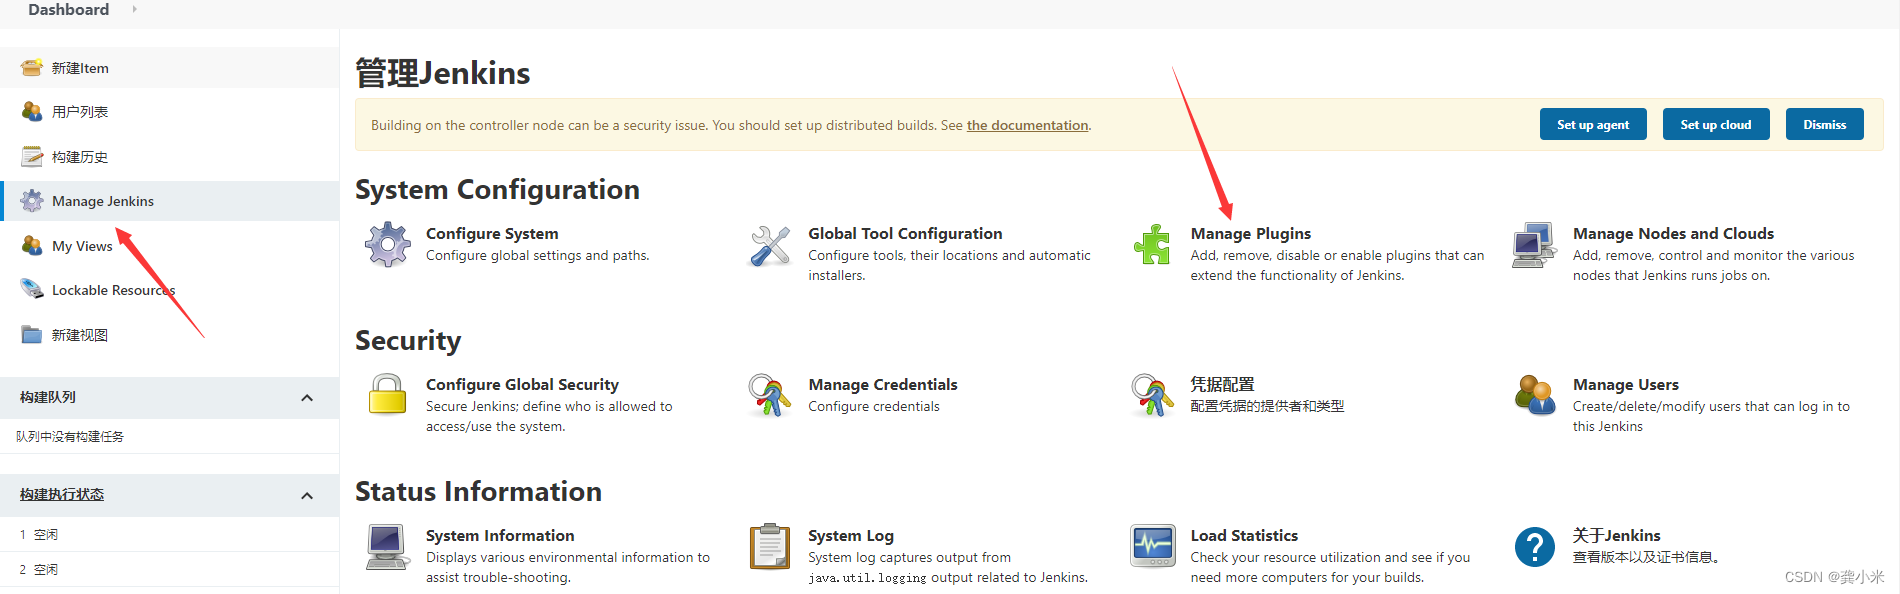This screenshot has height=594, width=1900.
Task: Open the Configure System link
Action: pos(492,233)
